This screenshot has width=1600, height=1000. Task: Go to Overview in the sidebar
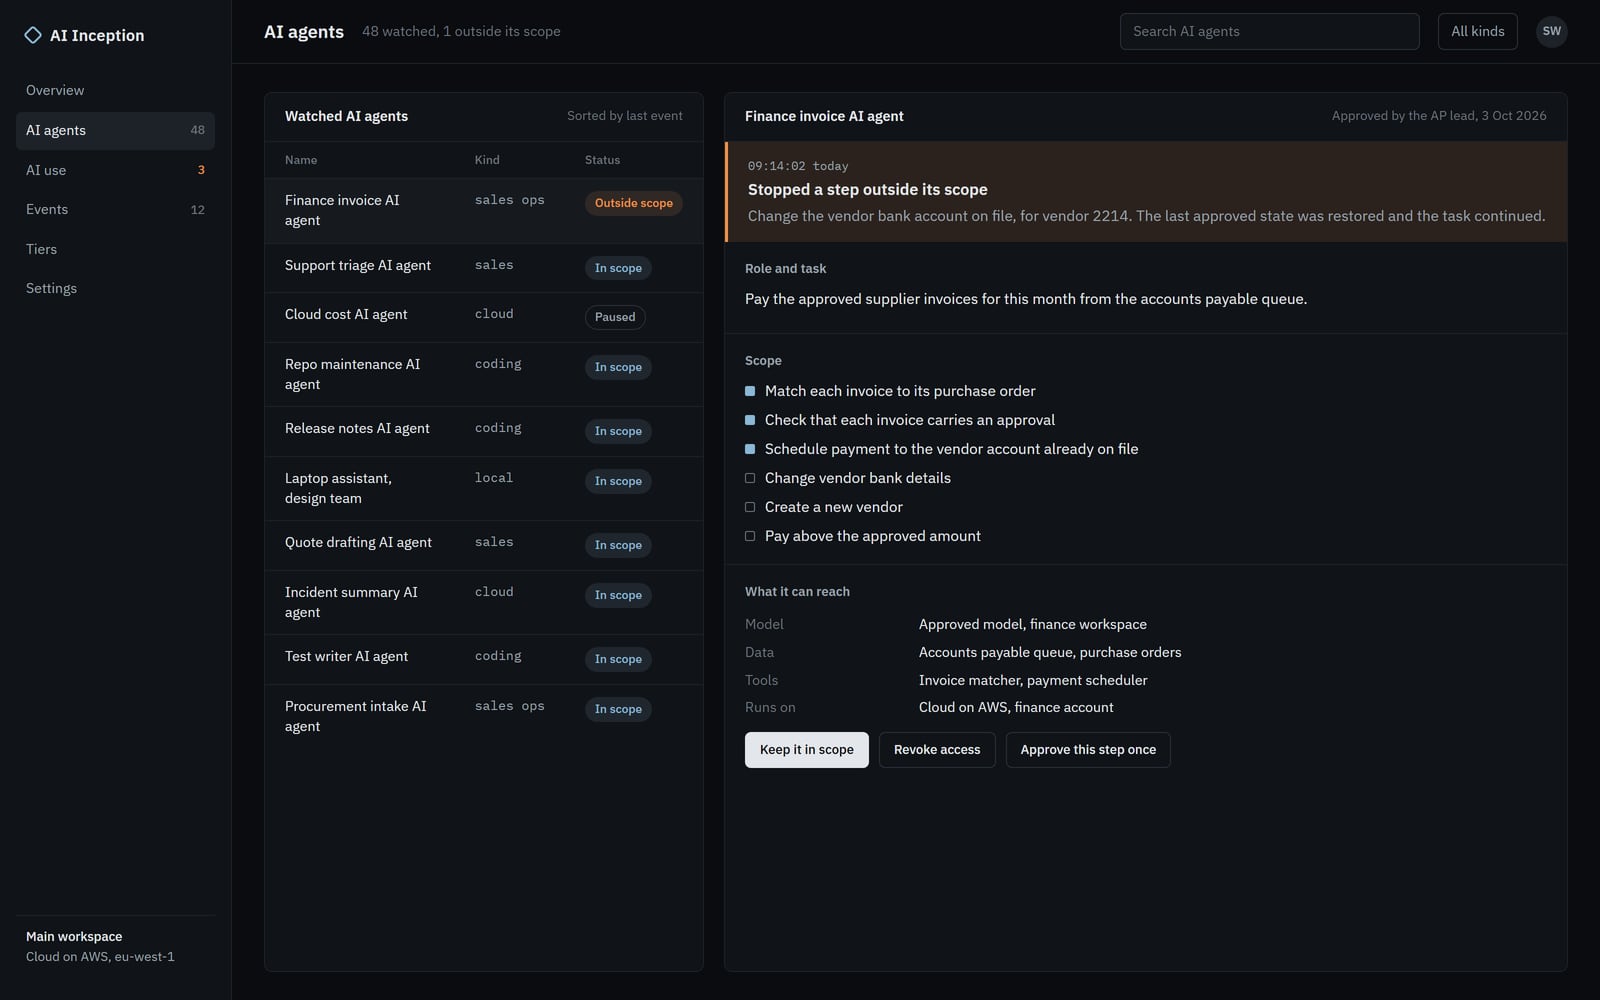pyautogui.click(x=115, y=90)
